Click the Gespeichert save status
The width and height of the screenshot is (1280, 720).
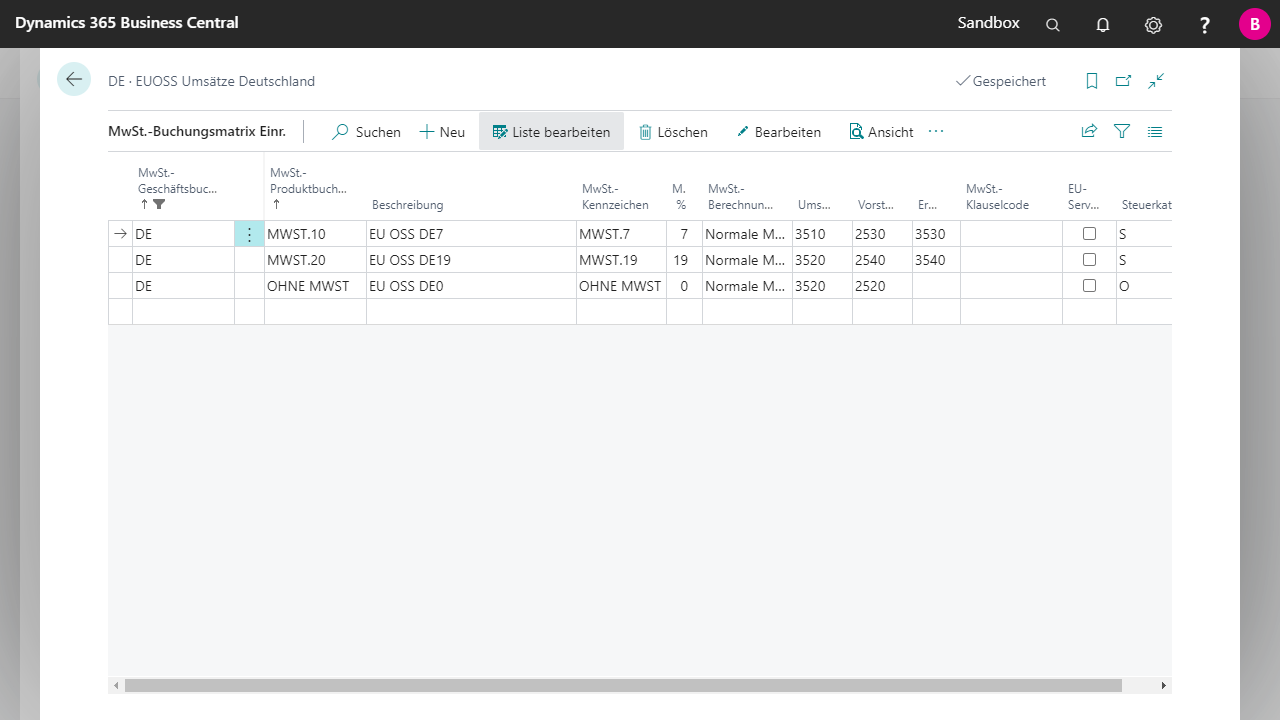click(1001, 81)
